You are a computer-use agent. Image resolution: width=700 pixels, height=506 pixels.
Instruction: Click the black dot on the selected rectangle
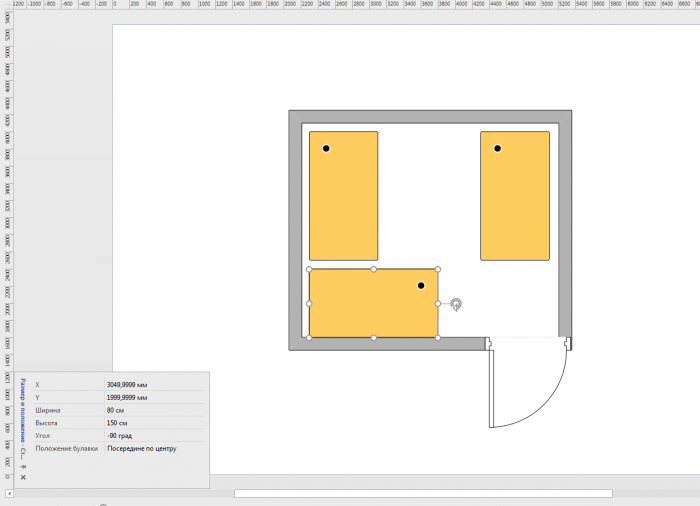click(x=421, y=286)
